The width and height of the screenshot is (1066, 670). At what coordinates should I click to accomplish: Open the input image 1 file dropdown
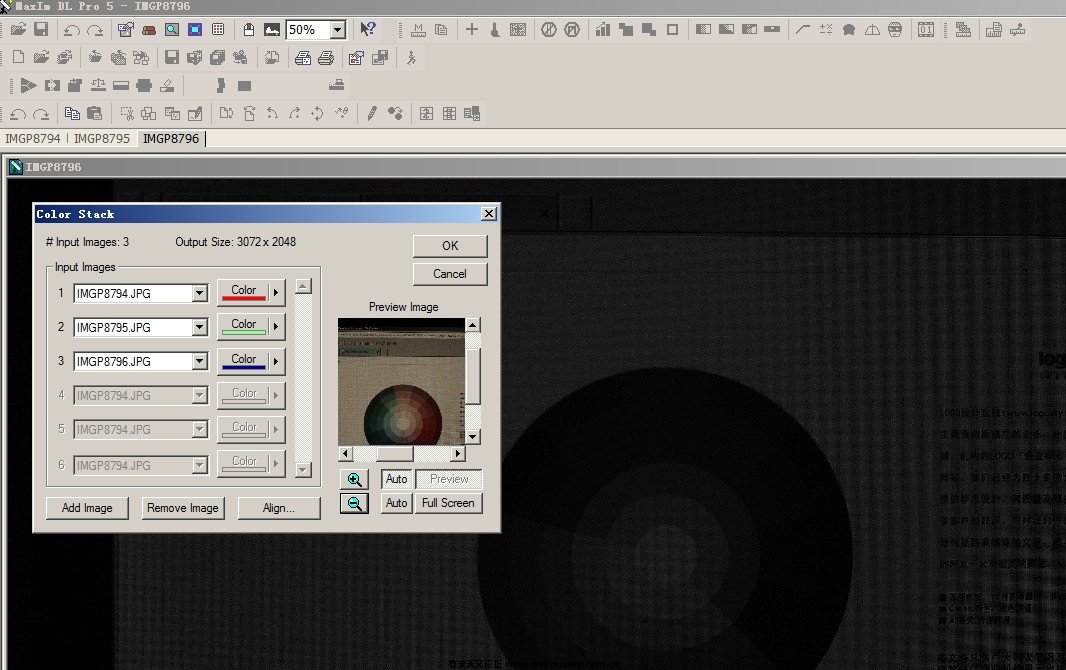tap(199, 294)
